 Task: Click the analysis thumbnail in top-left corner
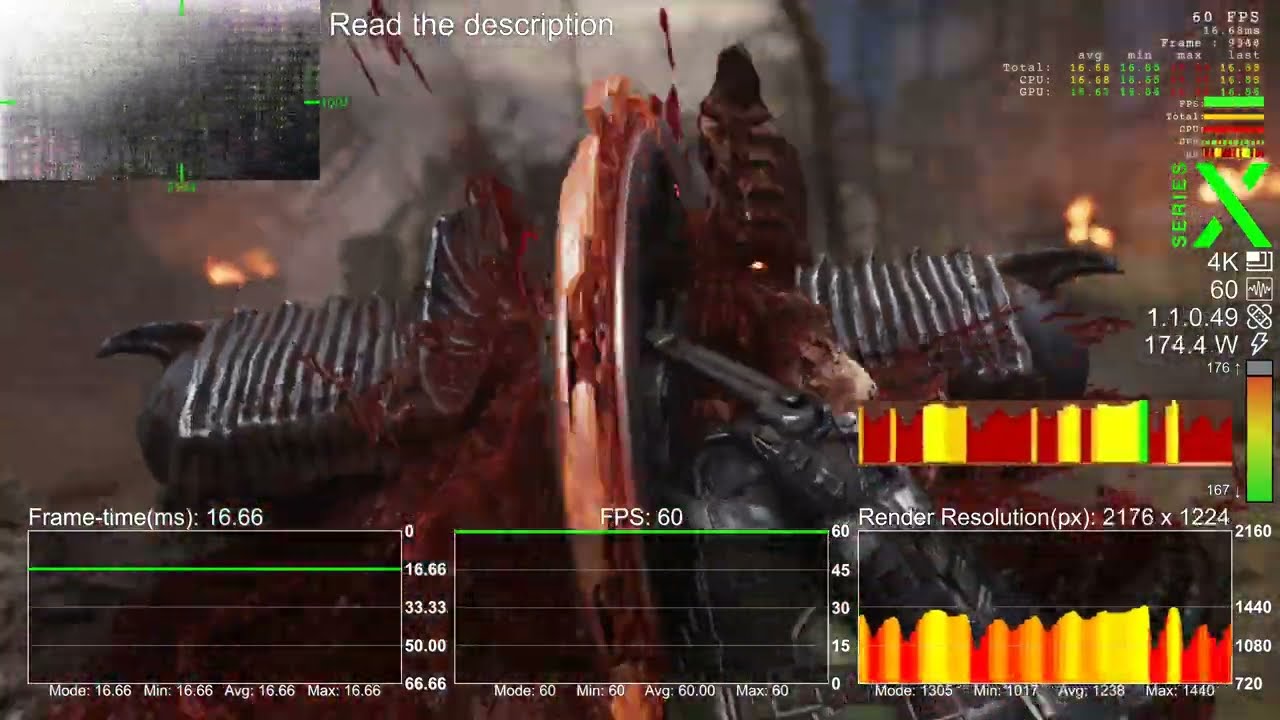[160, 90]
